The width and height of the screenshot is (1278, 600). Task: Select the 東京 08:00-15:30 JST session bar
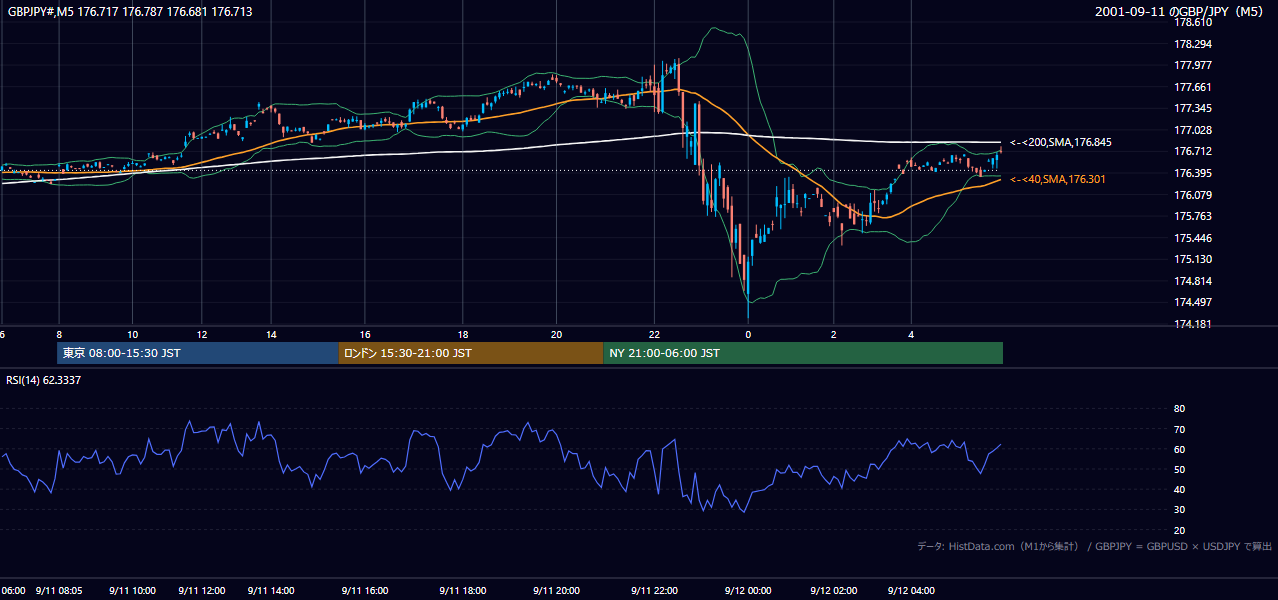pyautogui.click(x=198, y=353)
